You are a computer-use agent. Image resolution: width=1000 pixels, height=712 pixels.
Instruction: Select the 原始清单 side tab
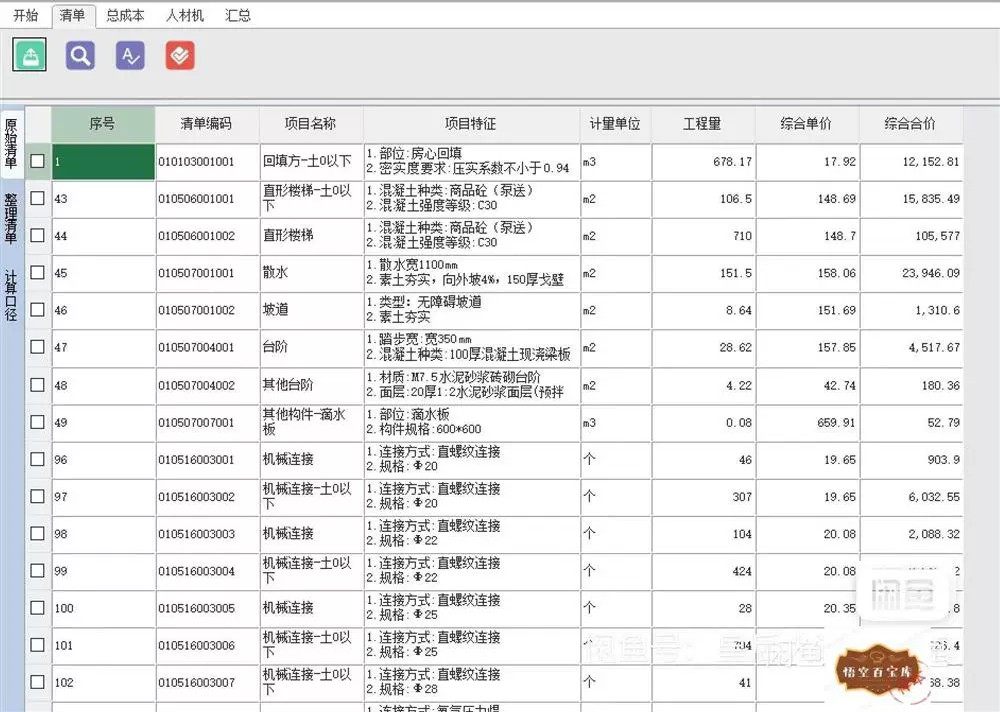[11, 143]
